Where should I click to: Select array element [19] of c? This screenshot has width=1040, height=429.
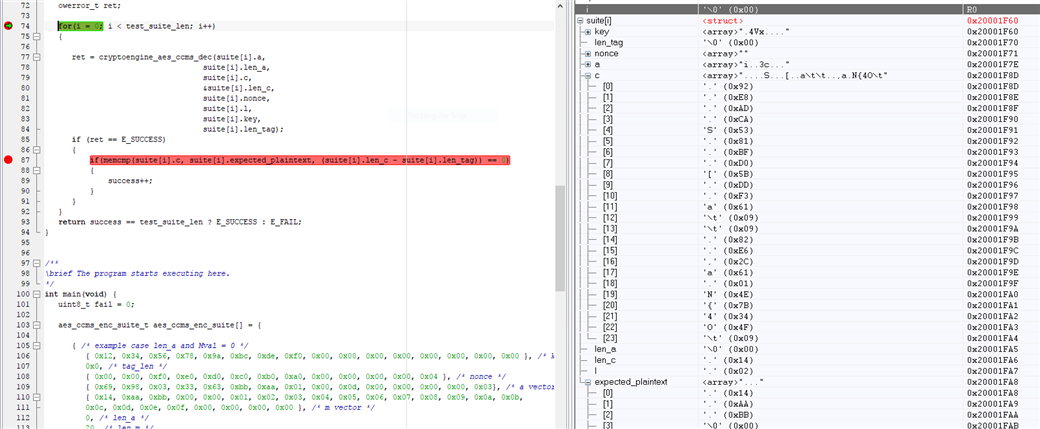pos(610,294)
